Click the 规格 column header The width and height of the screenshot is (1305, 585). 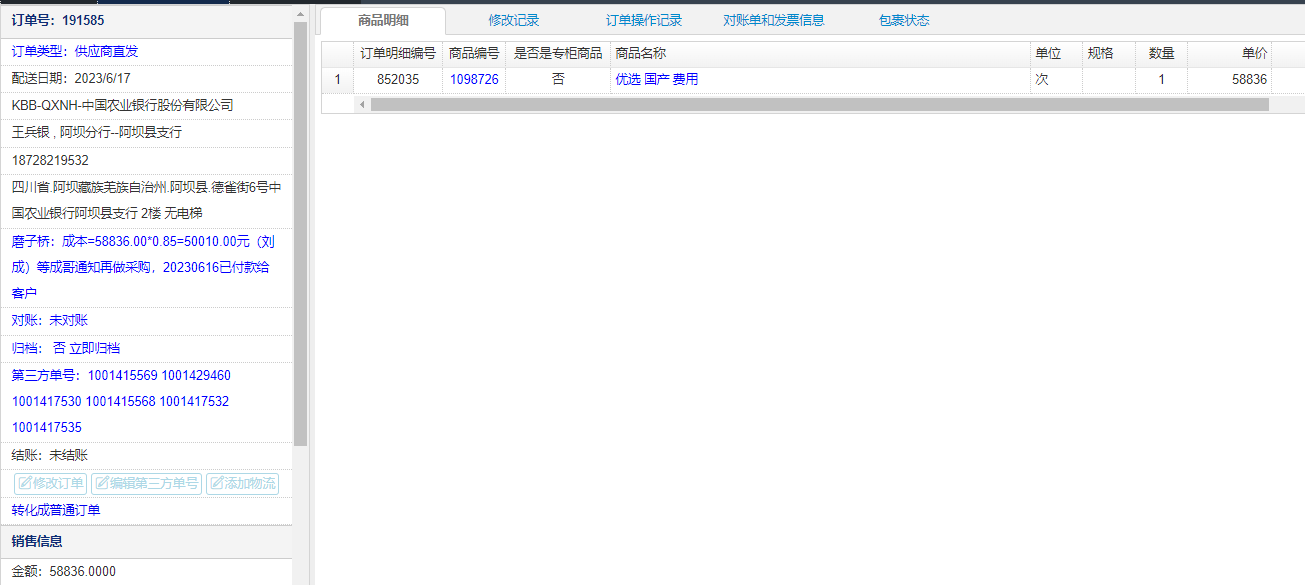click(x=1109, y=54)
